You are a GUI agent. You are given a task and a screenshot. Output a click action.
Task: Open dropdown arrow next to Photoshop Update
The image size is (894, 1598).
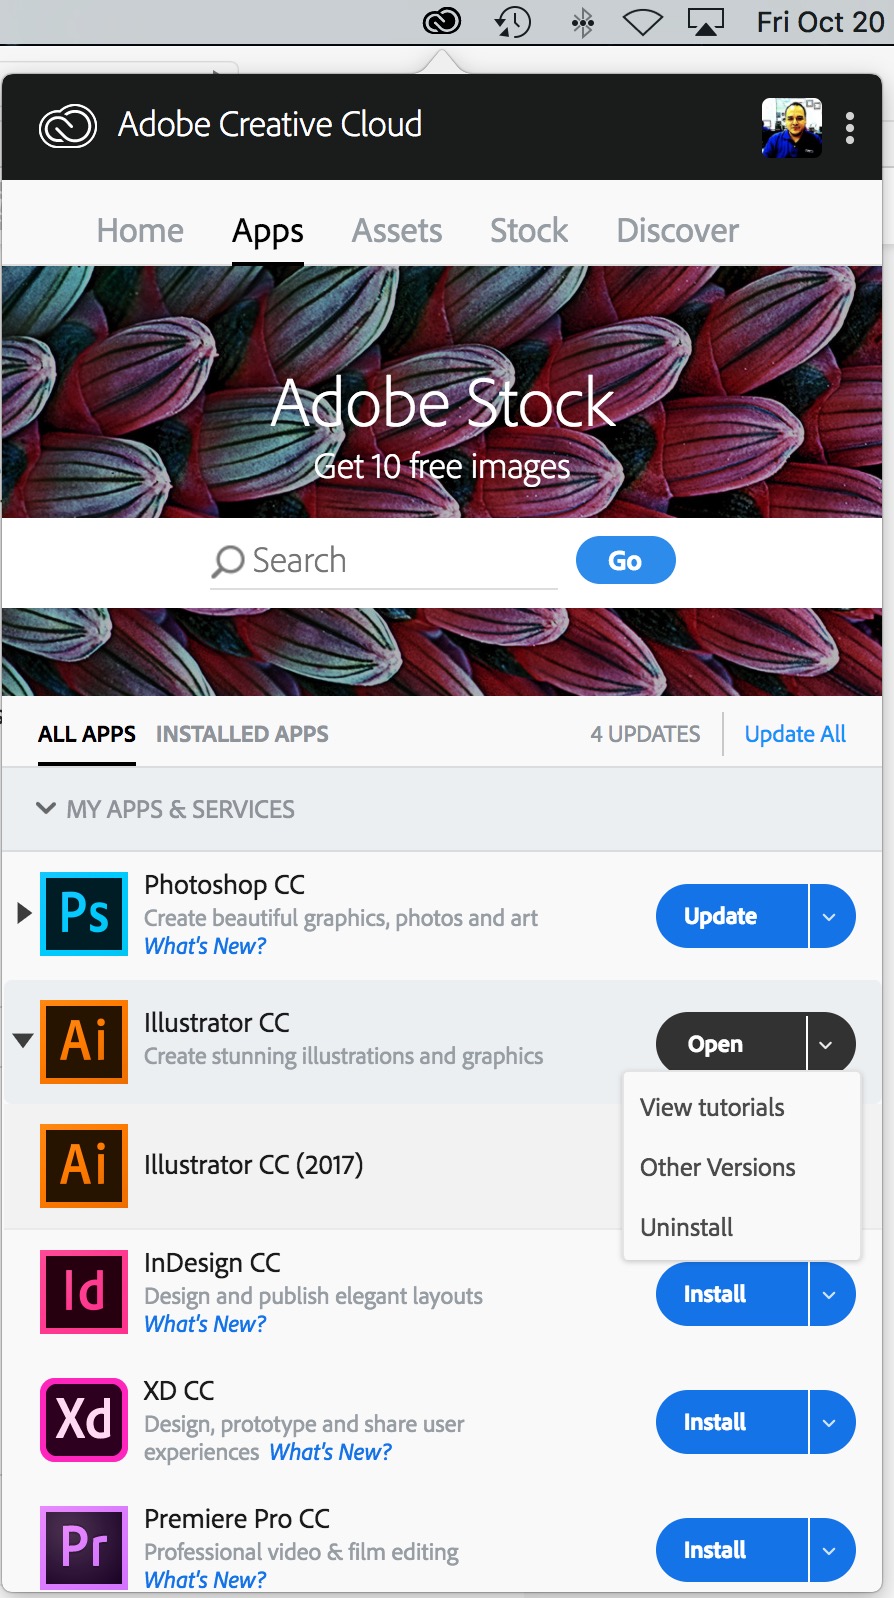tap(830, 916)
